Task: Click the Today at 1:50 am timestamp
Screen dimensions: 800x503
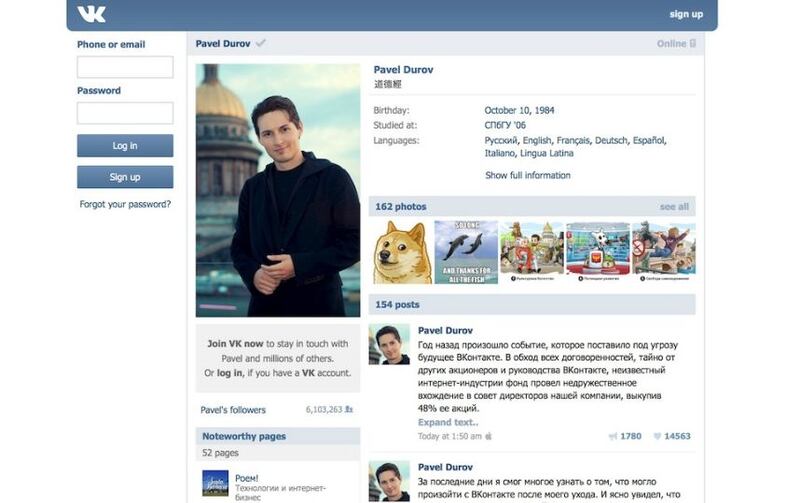Action: tap(449, 436)
